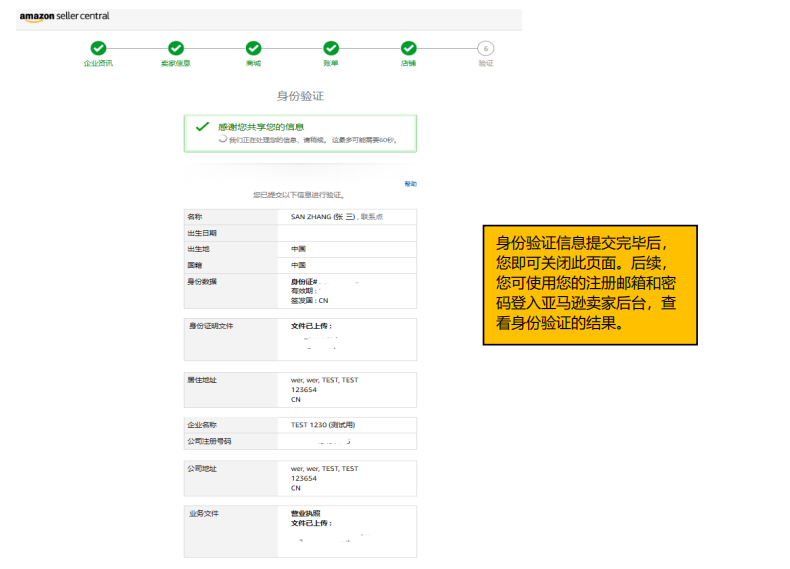Viewport: 790px width, 569px height.
Task: Click green checkmark circle above 账单 step
Action: click(331, 48)
